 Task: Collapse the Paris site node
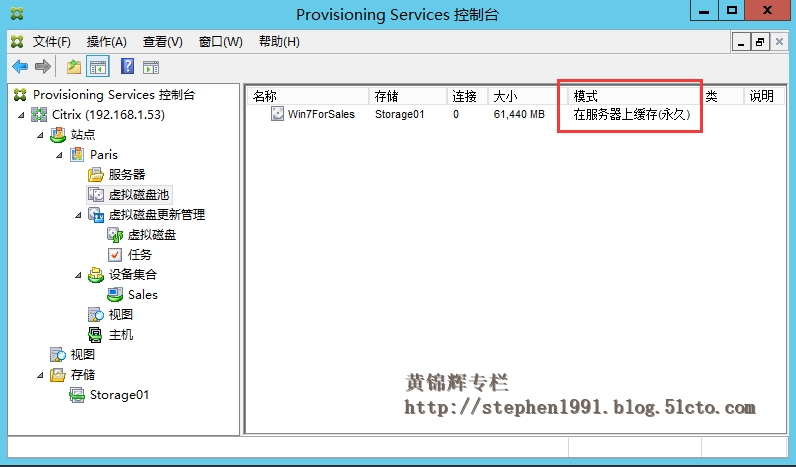pos(59,155)
